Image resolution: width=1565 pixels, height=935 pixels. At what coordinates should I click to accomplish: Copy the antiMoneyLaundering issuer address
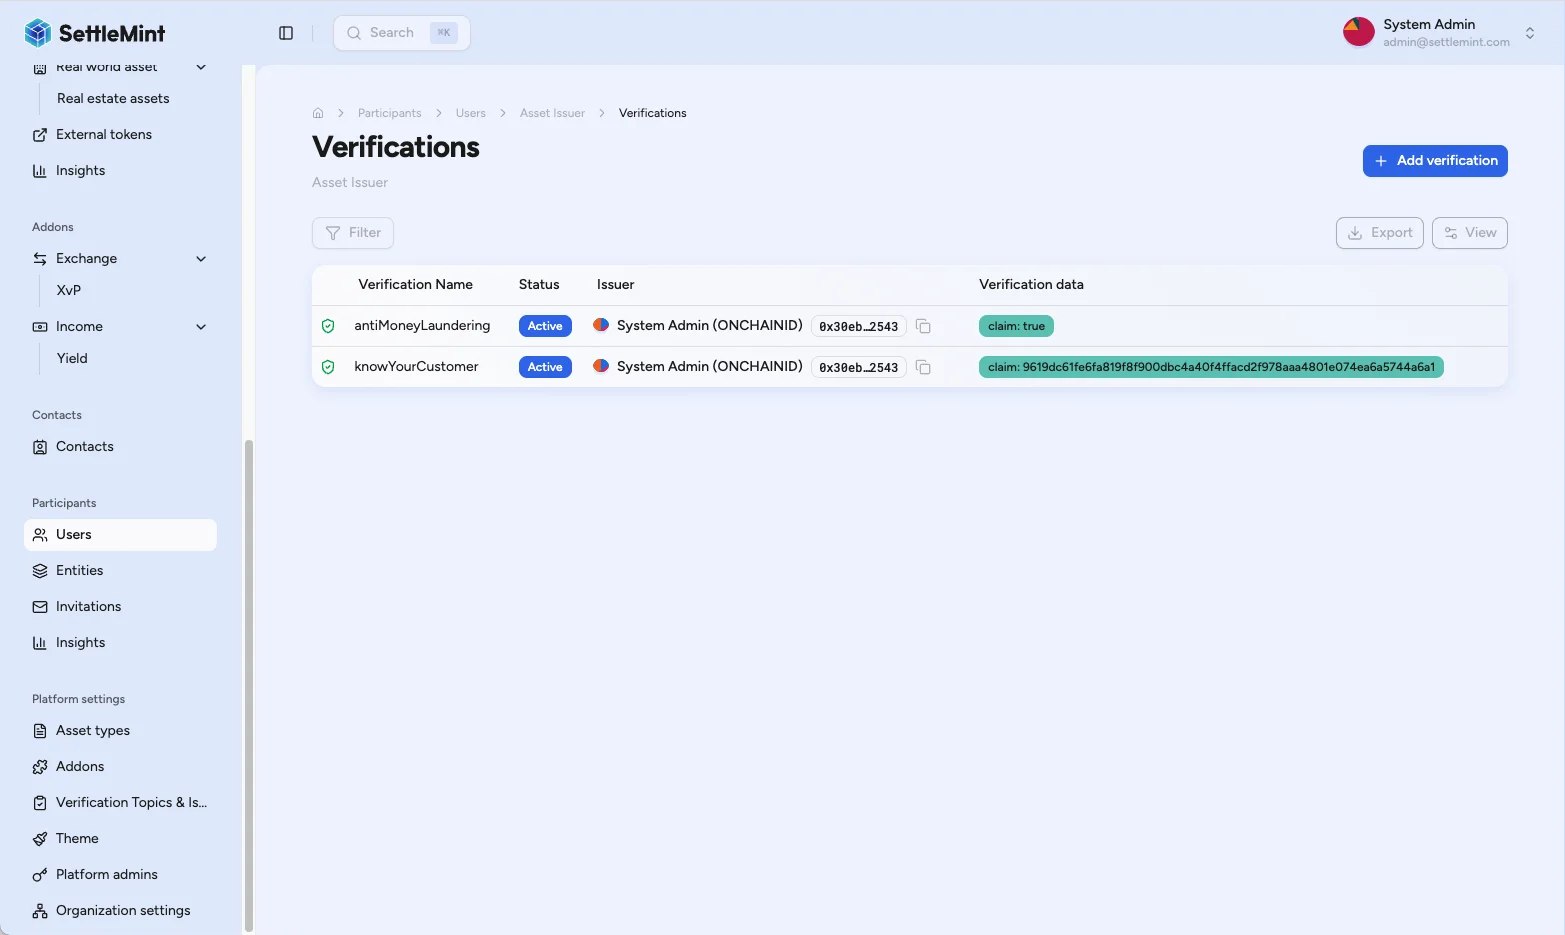point(923,326)
